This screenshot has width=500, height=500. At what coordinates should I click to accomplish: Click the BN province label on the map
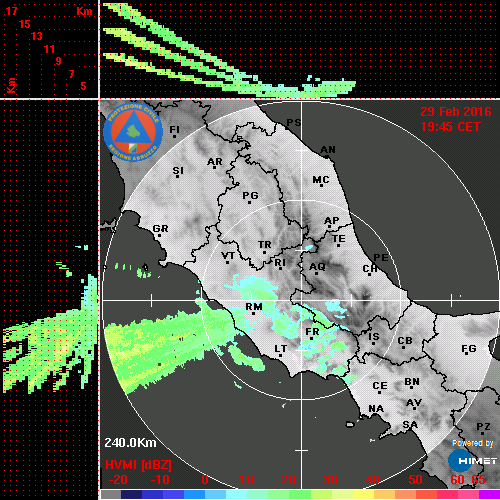[x=412, y=382]
